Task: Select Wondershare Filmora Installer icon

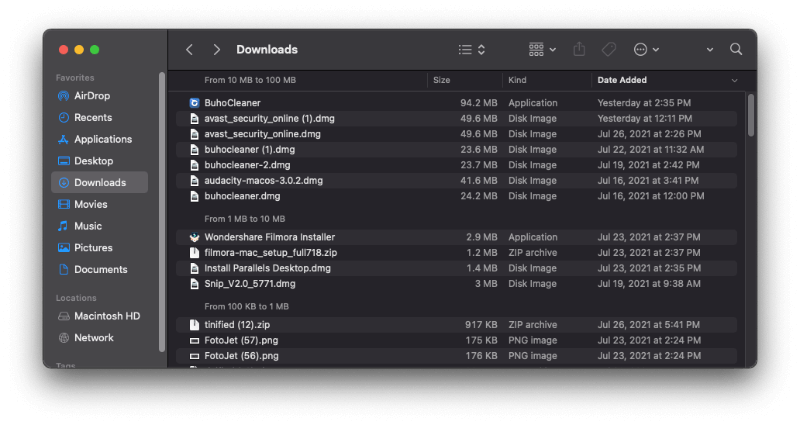Action: tap(194, 237)
